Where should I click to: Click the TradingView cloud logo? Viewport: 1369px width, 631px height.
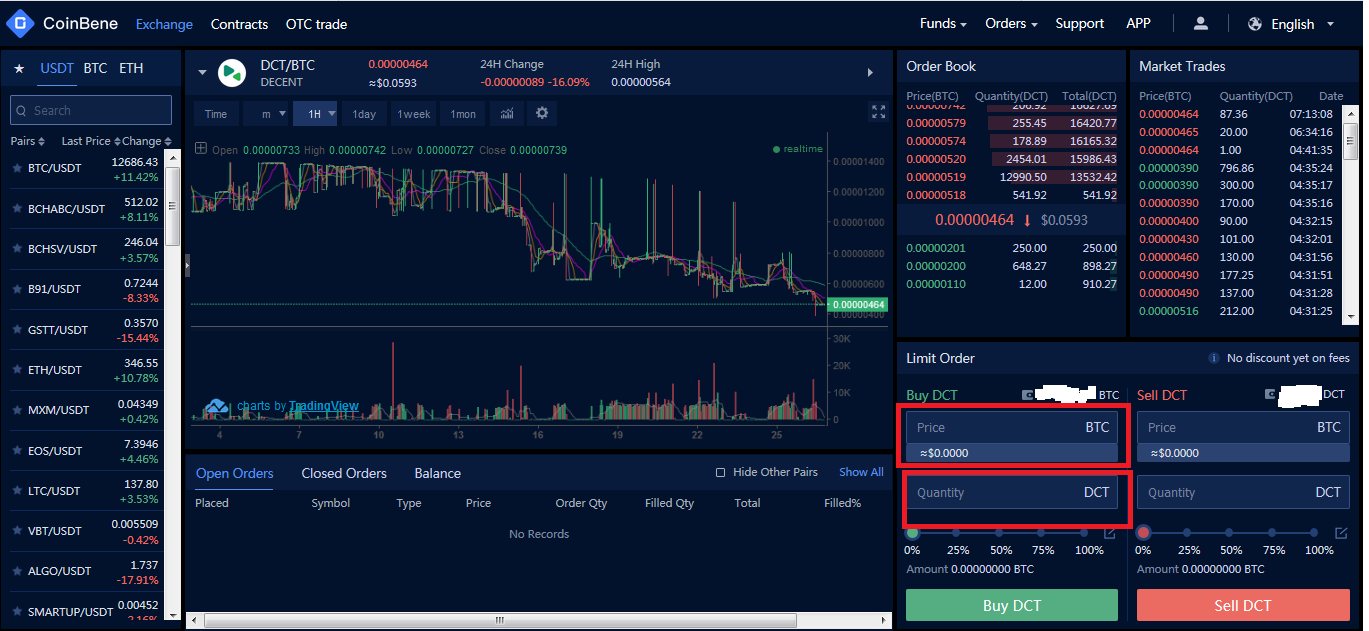point(217,407)
